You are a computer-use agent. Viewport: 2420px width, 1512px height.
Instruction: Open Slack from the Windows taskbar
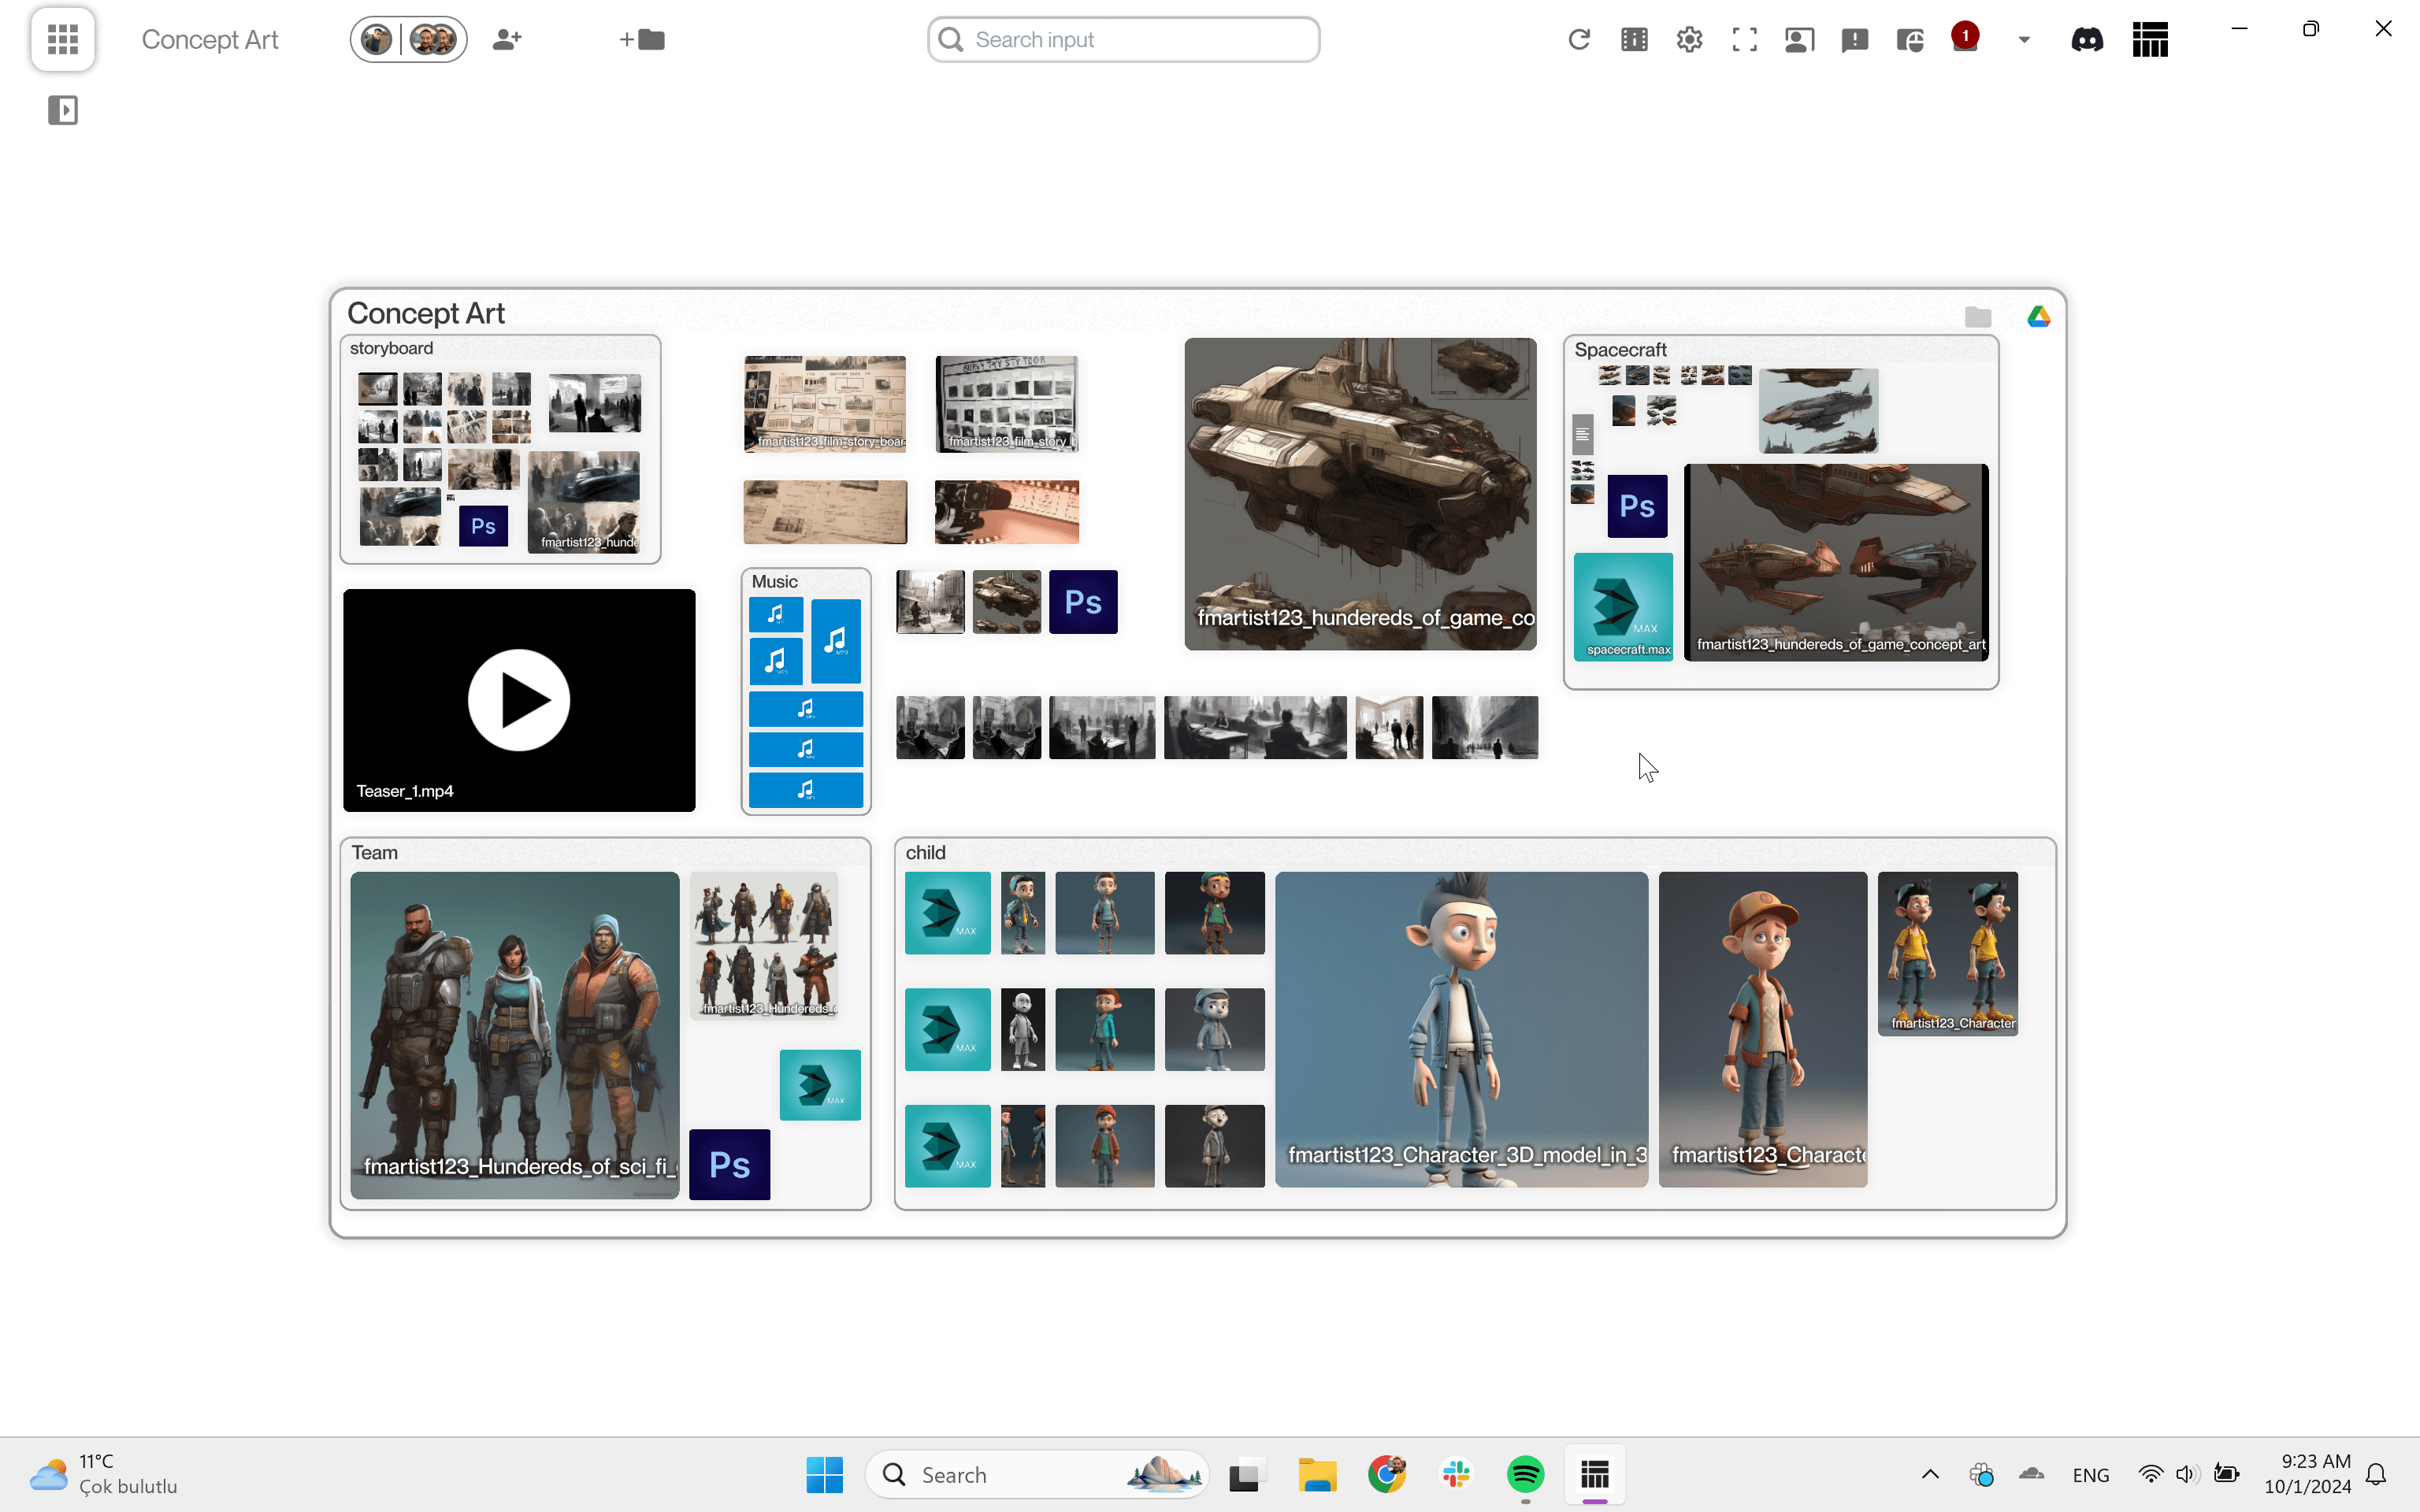coord(1456,1474)
